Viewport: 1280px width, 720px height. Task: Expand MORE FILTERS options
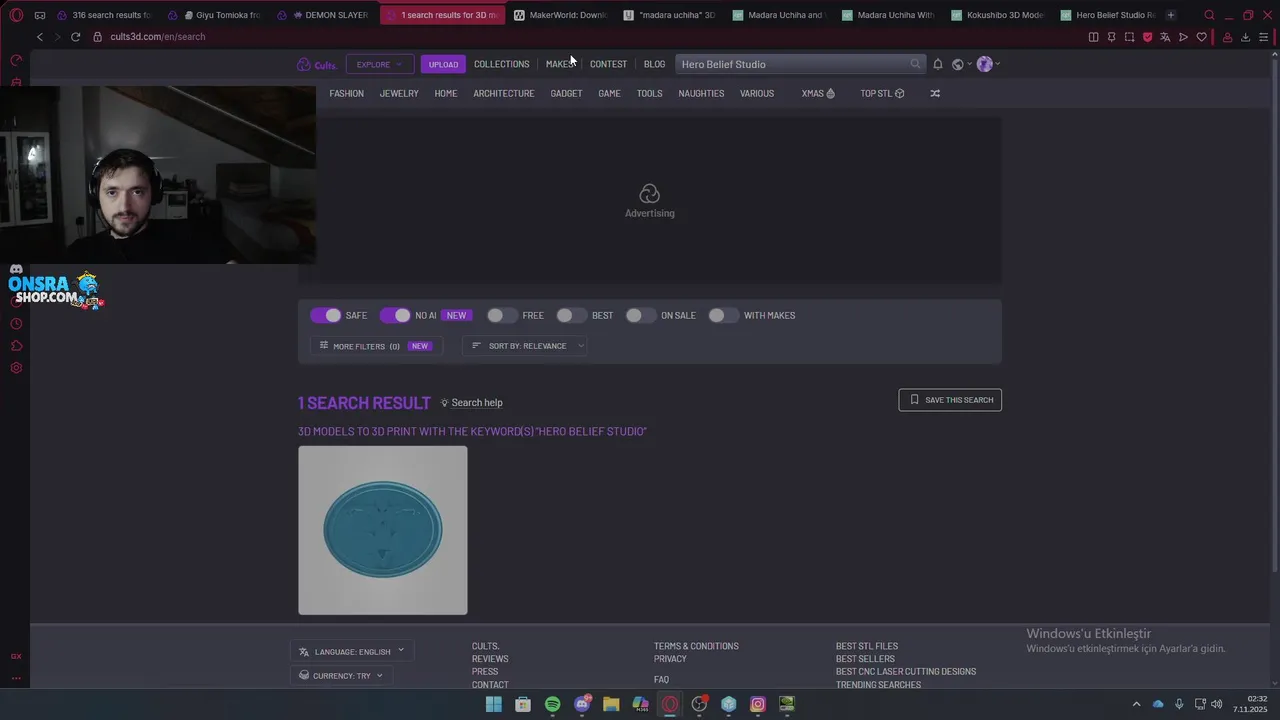click(x=376, y=346)
